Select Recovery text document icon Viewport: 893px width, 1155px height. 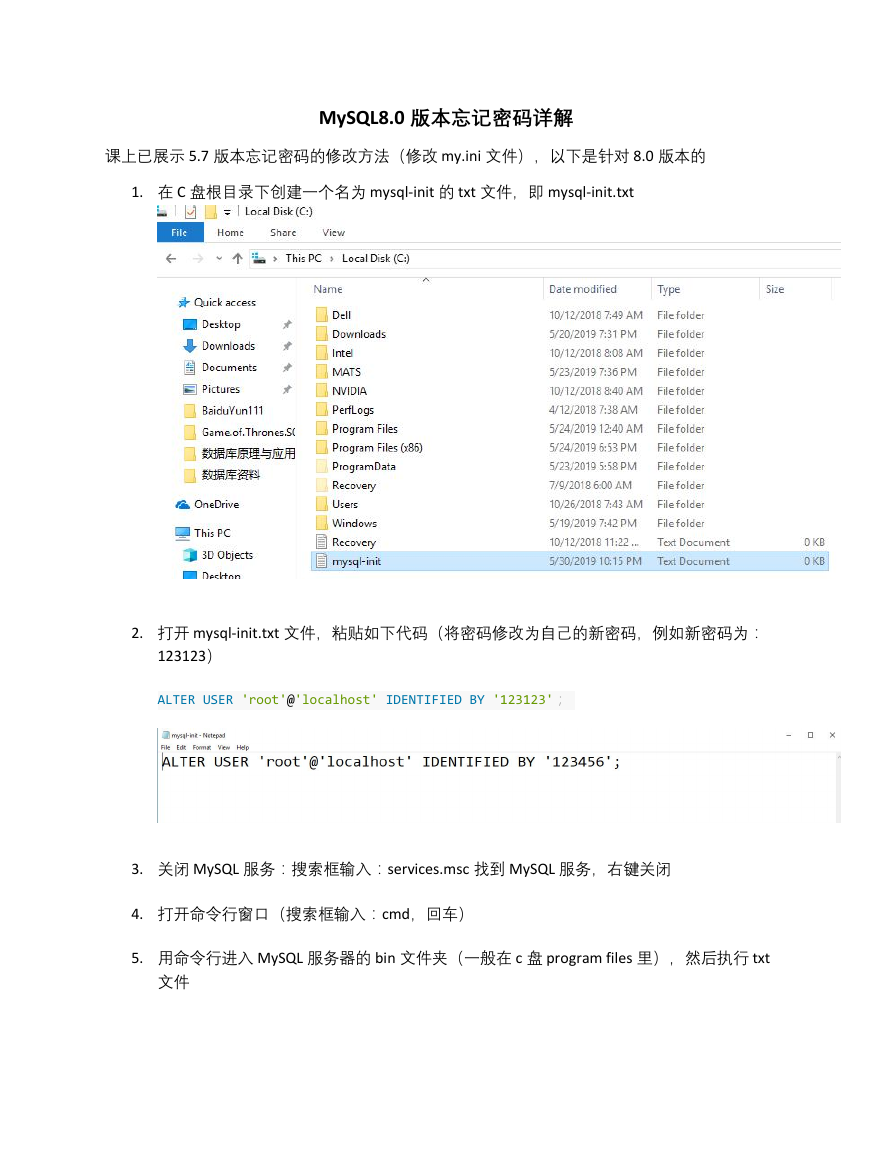pyautogui.click(x=321, y=542)
